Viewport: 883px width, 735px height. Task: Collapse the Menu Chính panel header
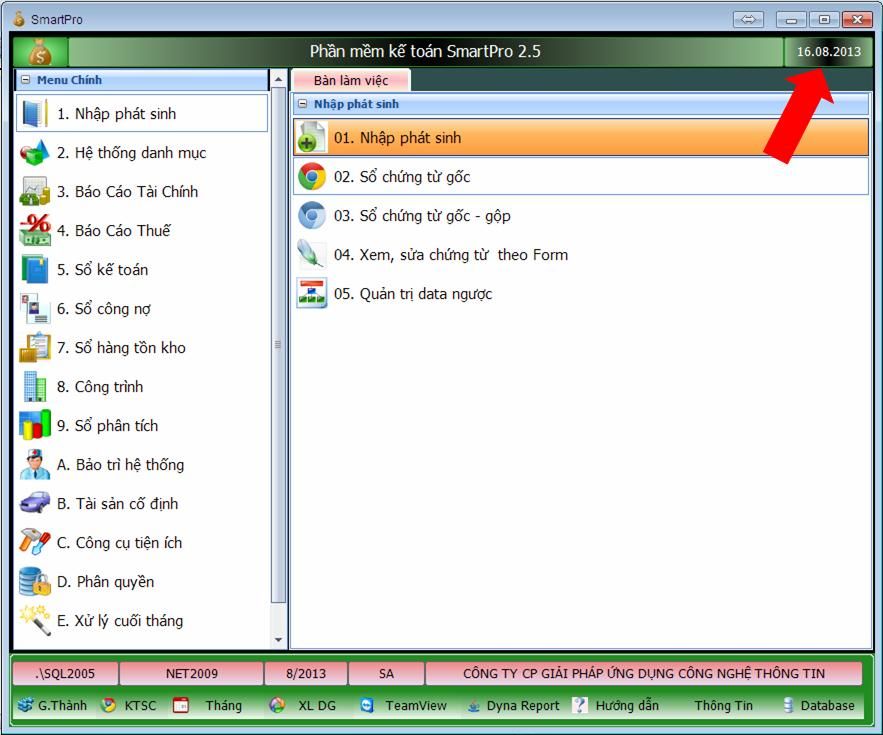[27, 80]
